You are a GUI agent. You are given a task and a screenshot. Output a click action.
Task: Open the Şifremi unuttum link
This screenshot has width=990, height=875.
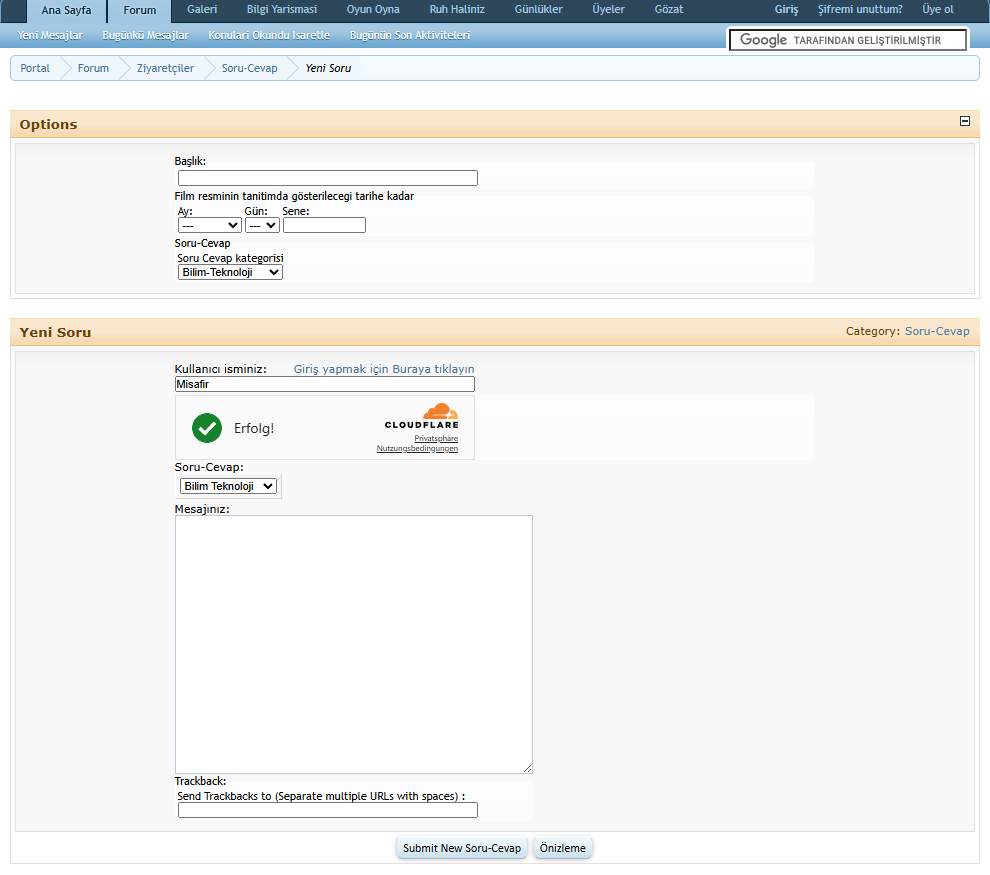tap(860, 10)
